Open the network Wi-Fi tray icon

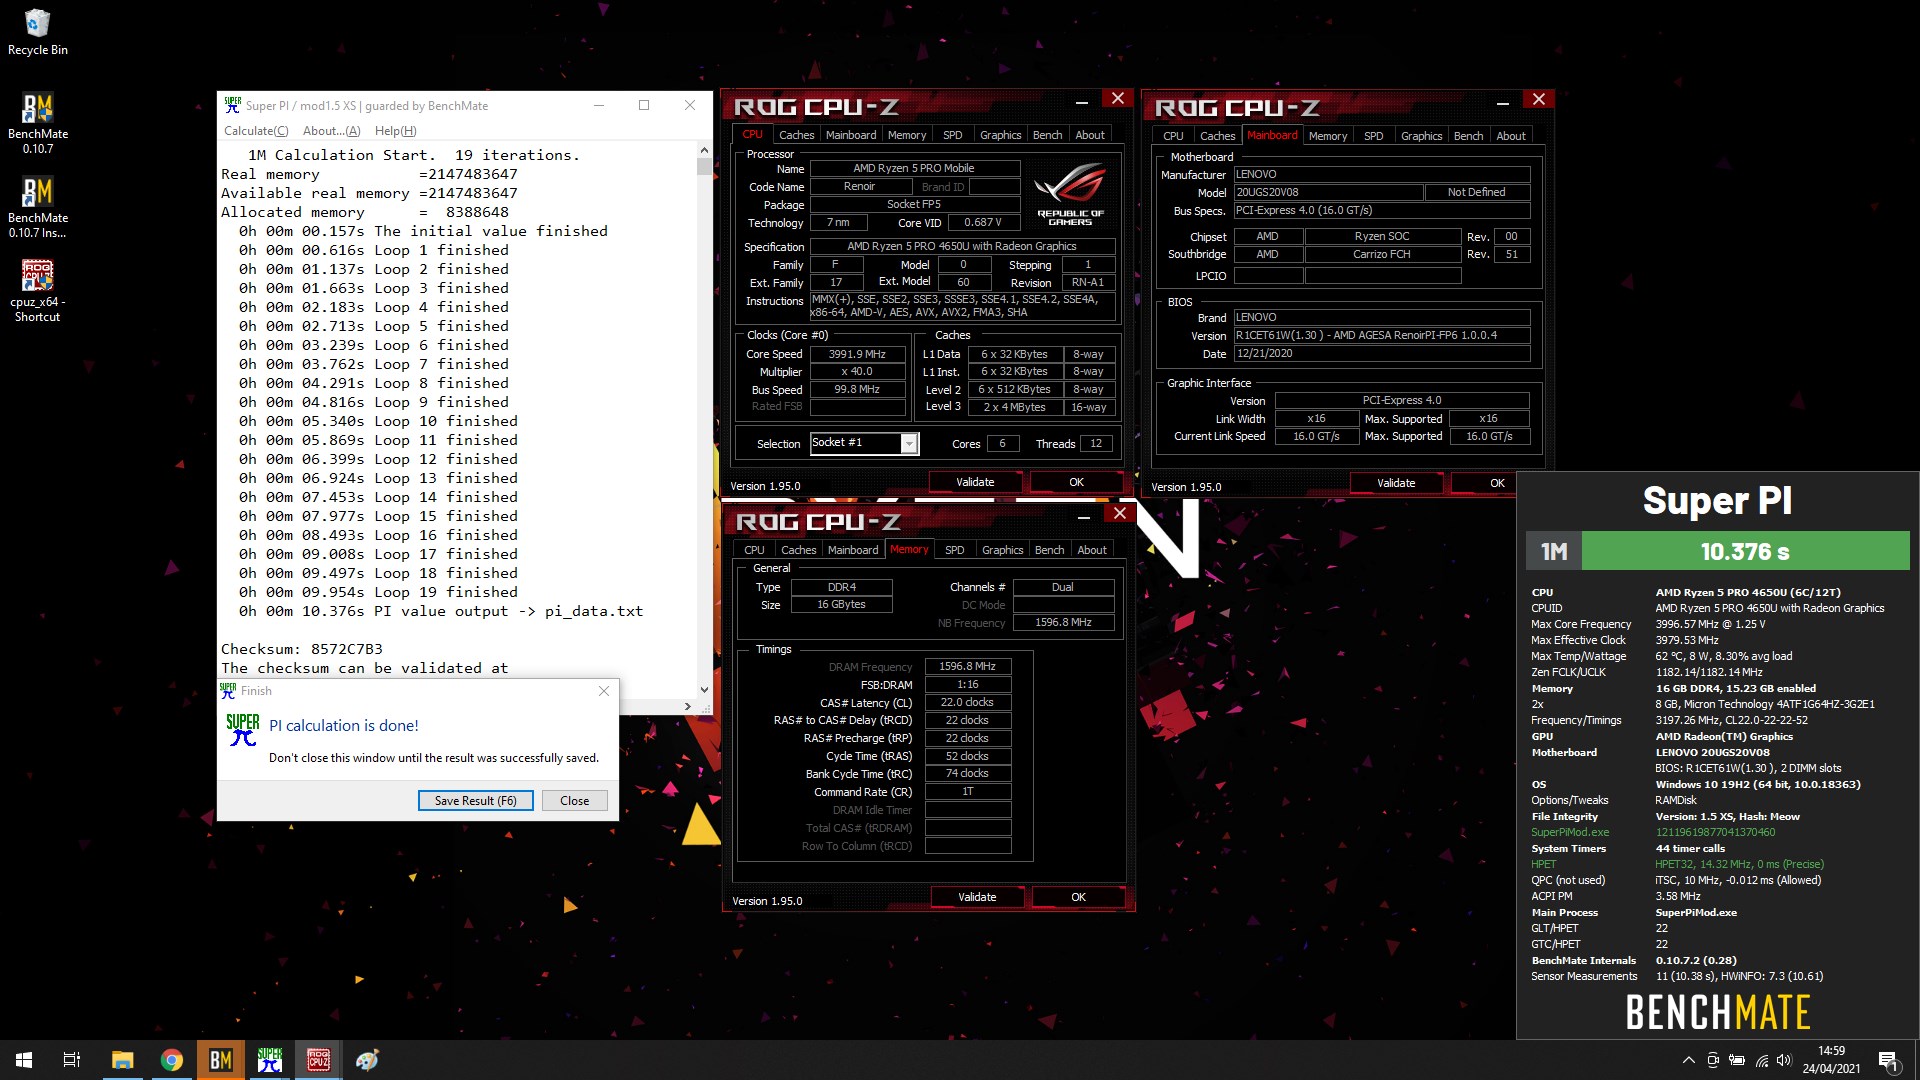[1761, 1060]
